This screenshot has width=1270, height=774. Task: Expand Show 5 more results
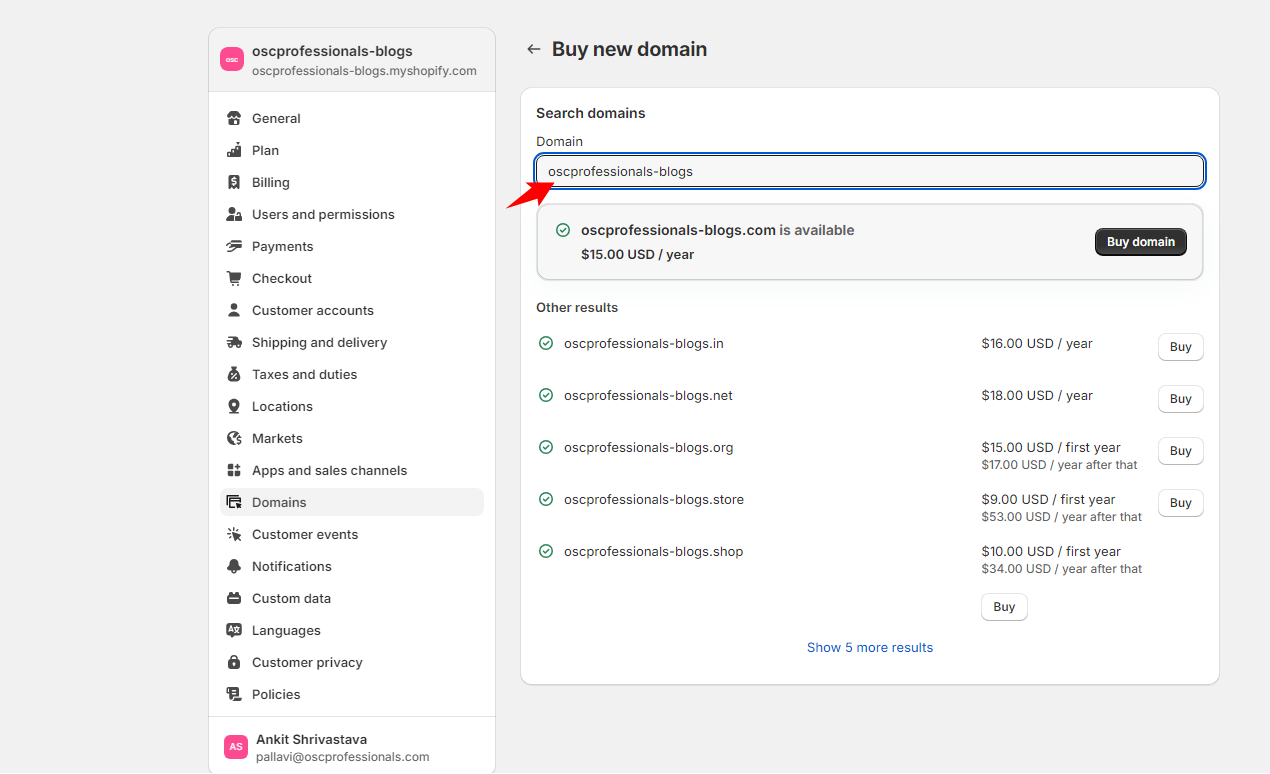click(869, 647)
